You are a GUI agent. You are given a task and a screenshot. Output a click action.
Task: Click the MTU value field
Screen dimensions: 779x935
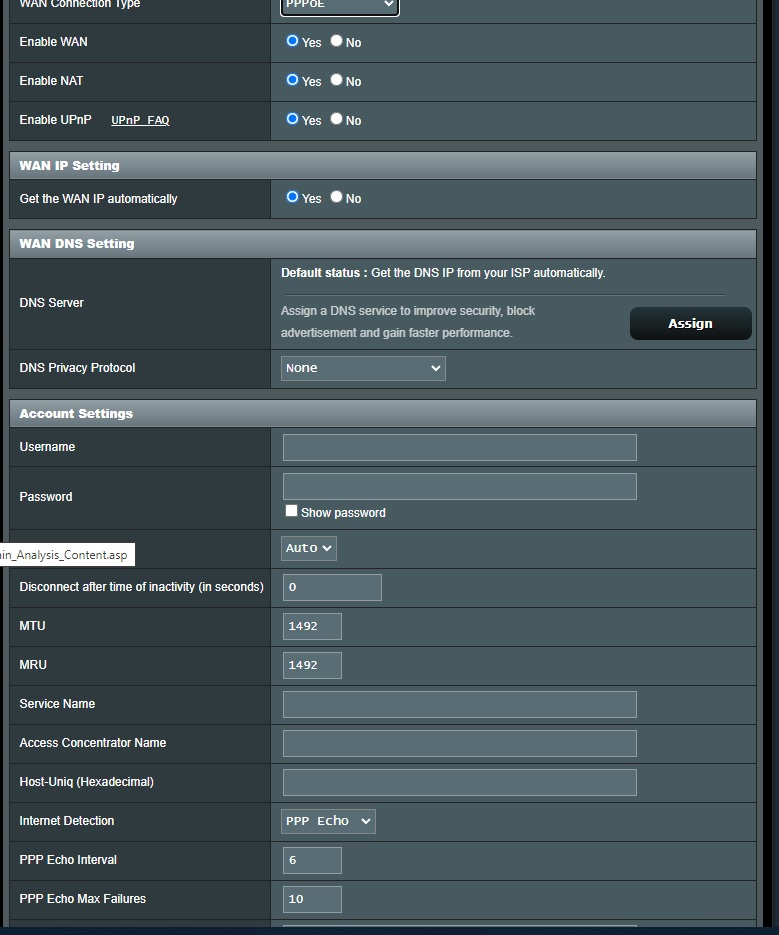(311, 626)
